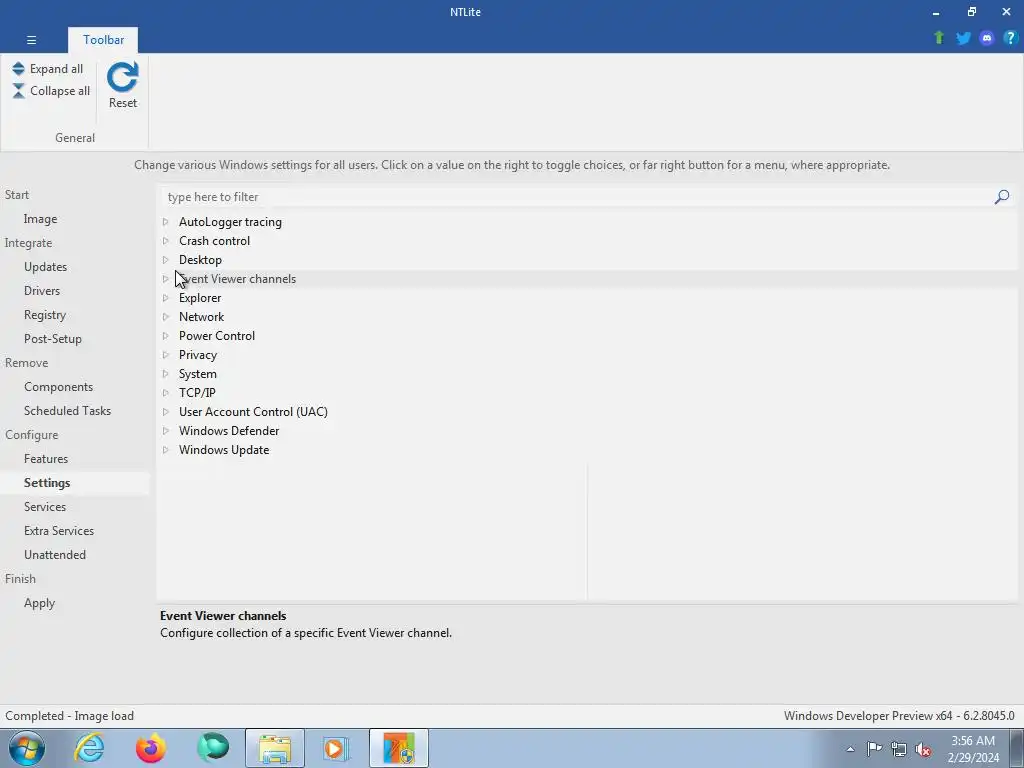Click the Reset label text
1024x768 pixels.
tap(123, 103)
